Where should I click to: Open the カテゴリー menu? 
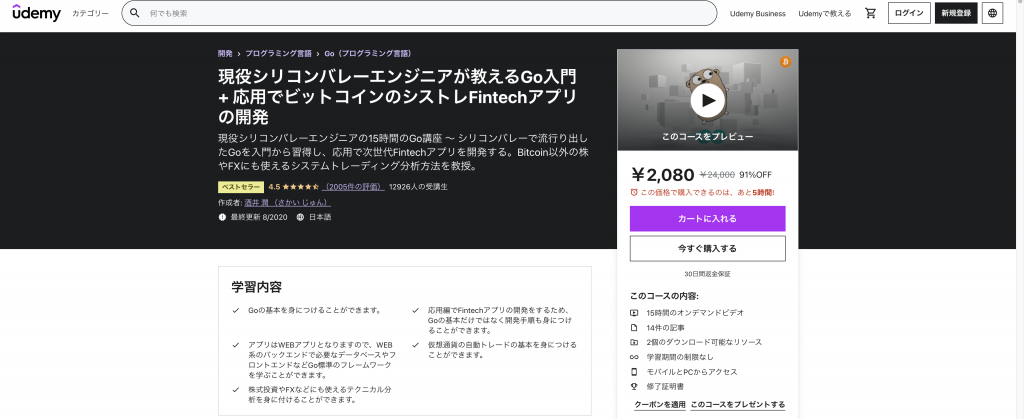point(90,13)
